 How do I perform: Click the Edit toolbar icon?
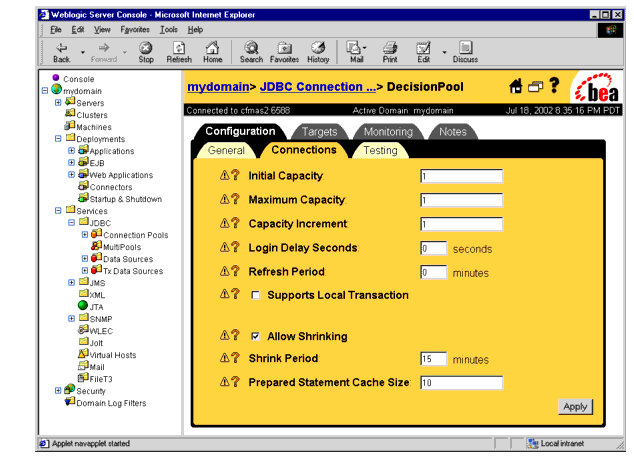click(423, 53)
